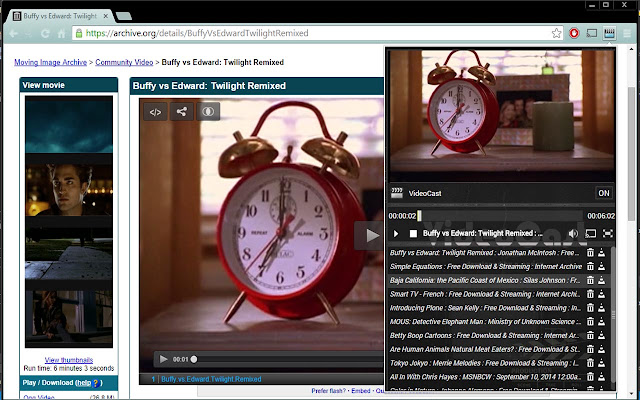640x400 pixels.
Task: Click the embed code icon on video
Action: click(x=155, y=112)
